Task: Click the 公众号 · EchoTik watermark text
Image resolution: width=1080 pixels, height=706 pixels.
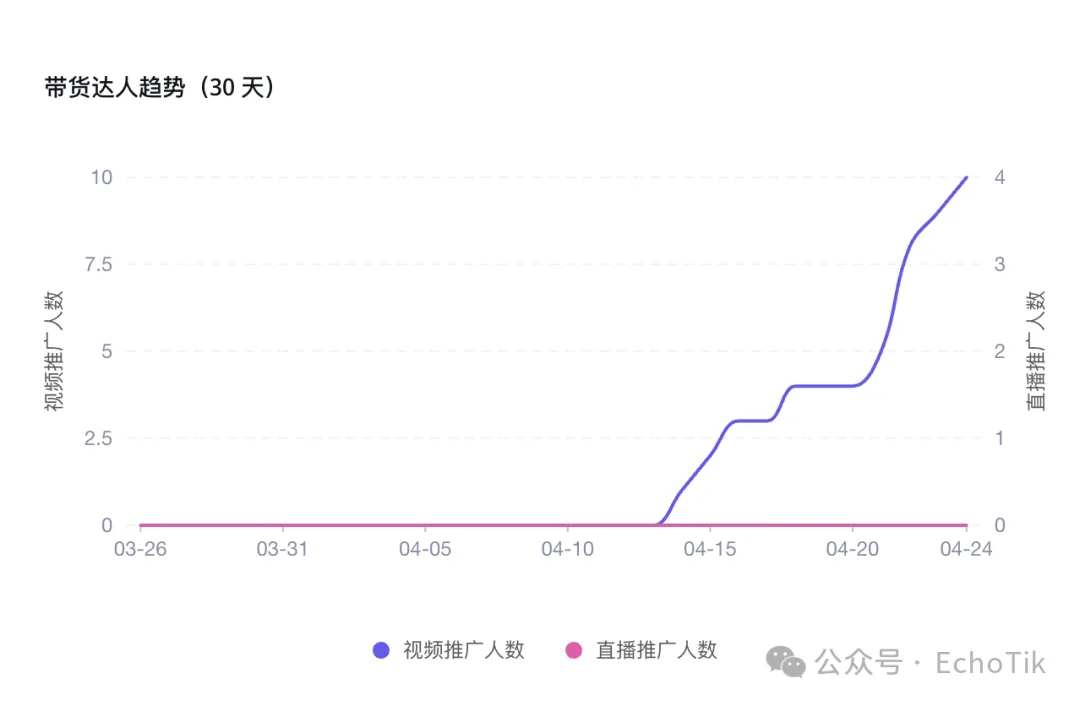Action: 931,662
